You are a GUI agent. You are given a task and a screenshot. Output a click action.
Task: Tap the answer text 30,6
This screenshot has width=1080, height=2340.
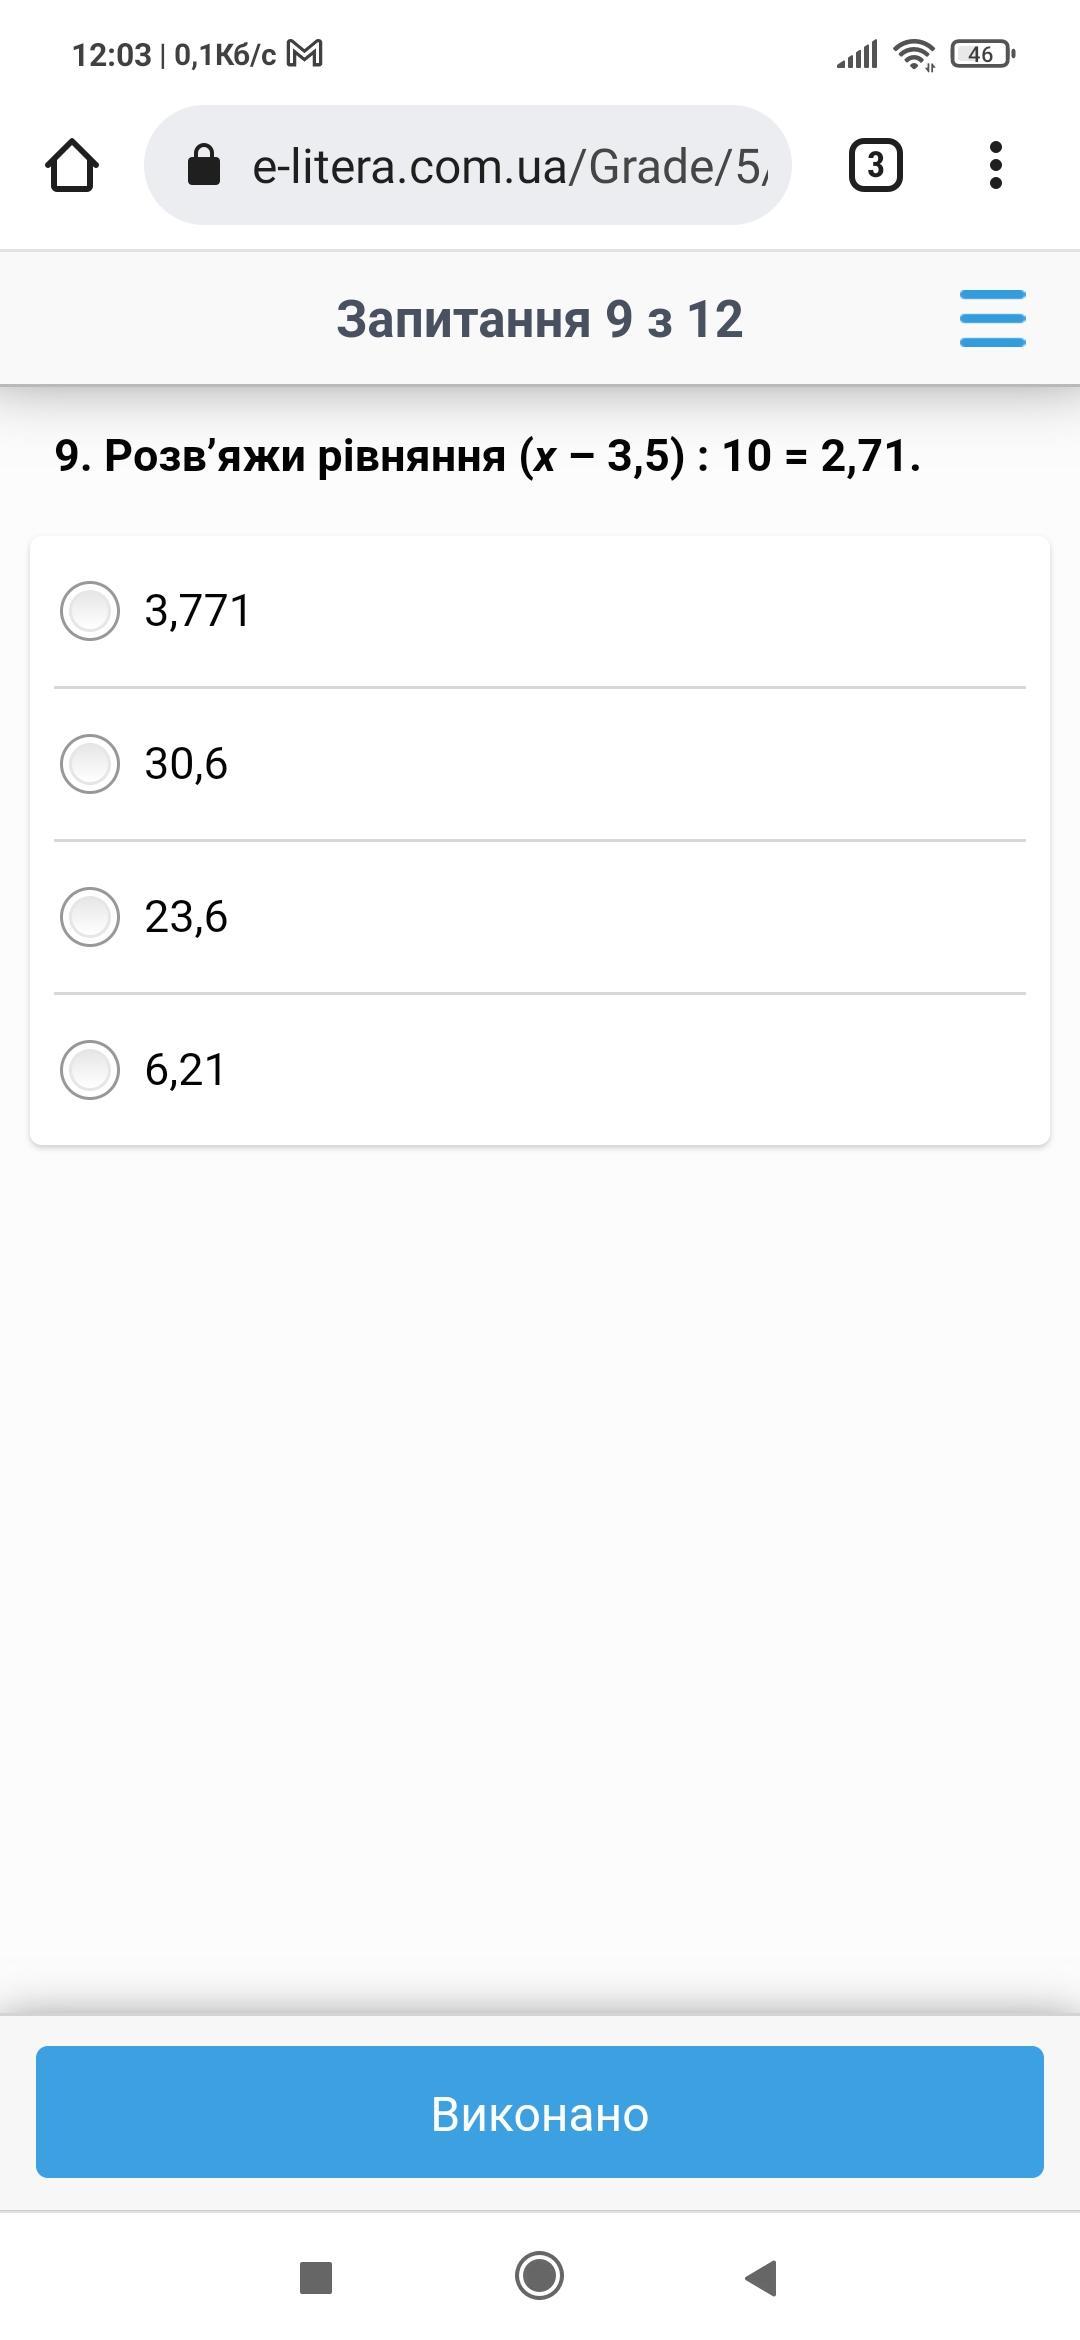point(186,764)
